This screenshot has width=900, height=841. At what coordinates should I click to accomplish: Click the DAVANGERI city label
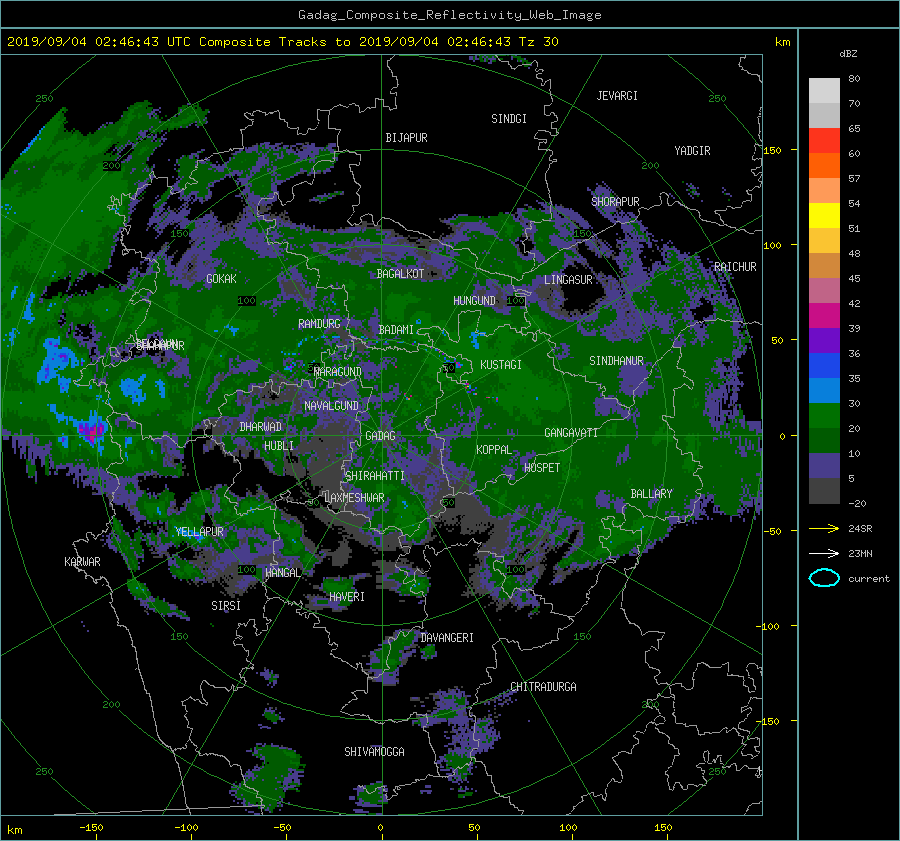(x=447, y=638)
